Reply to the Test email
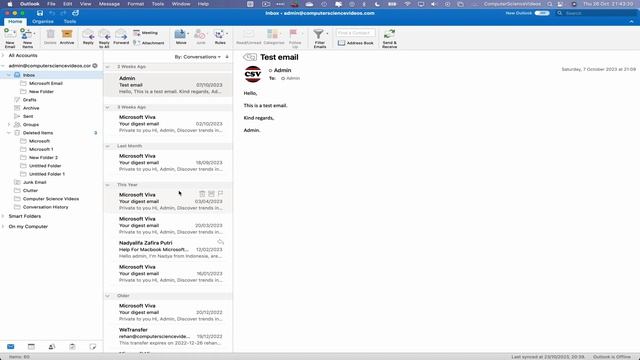This screenshot has width=640, height=360. (88, 37)
